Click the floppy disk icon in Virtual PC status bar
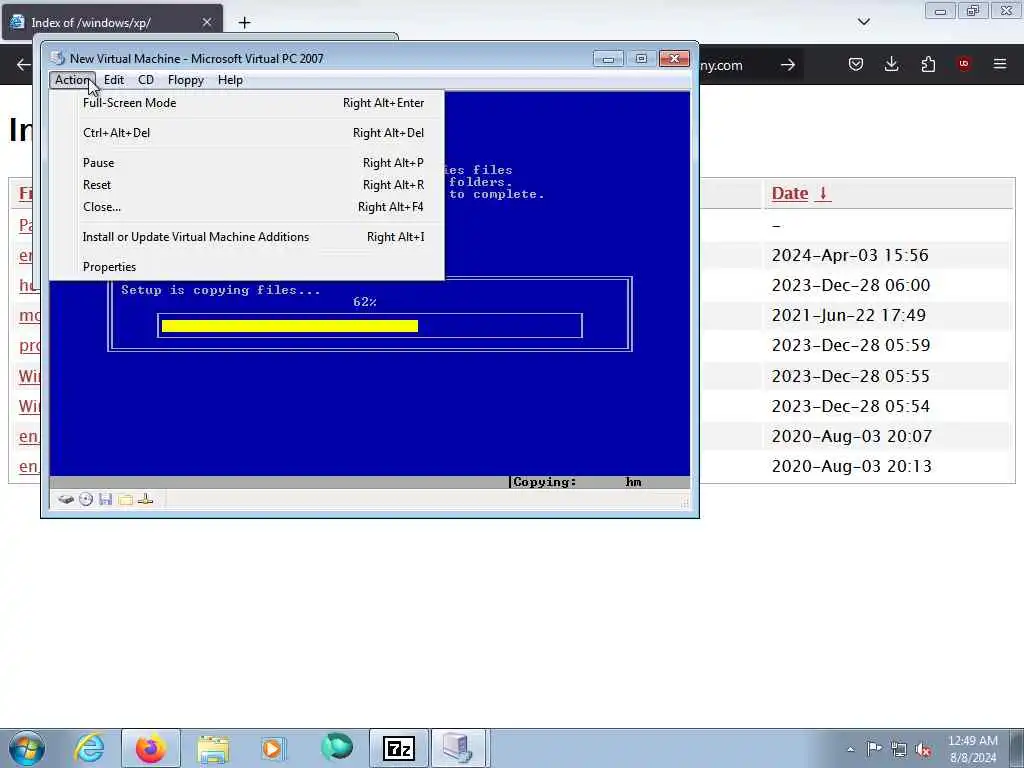This screenshot has height=768, width=1024. click(x=106, y=500)
